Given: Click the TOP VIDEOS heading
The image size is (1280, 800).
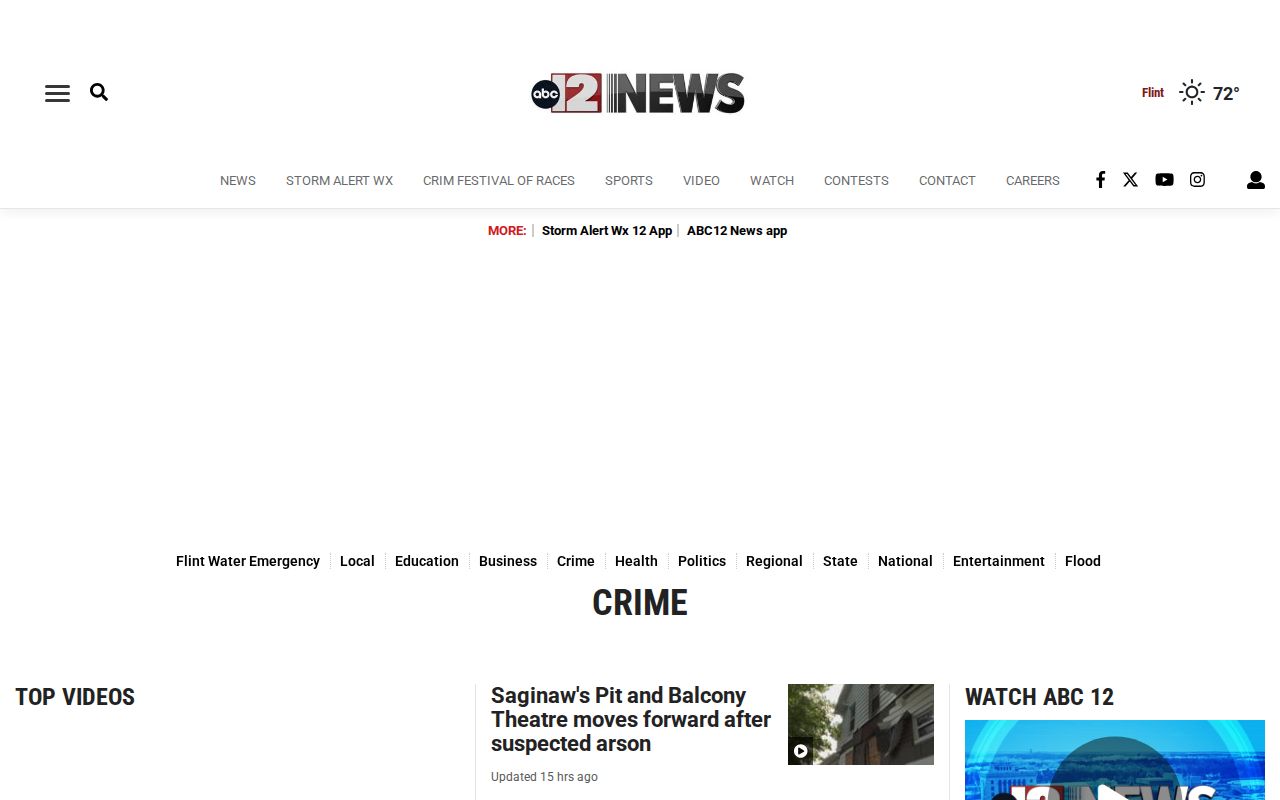Looking at the screenshot, I should click(75, 697).
